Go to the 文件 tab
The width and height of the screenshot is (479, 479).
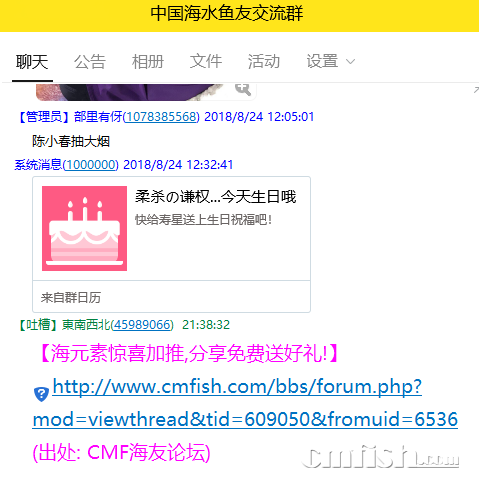point(206,62)
